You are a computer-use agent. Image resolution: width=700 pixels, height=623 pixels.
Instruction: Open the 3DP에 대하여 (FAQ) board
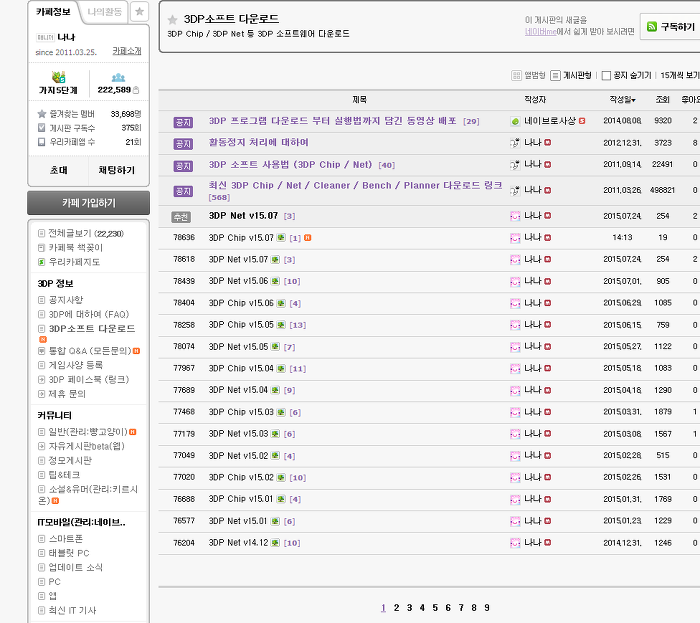pos(89,314)
